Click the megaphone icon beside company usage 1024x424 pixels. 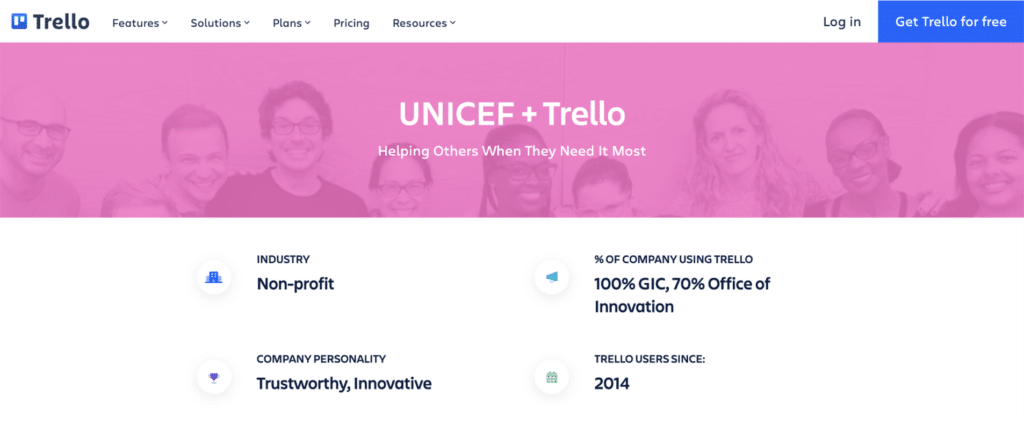click(551, 277)
